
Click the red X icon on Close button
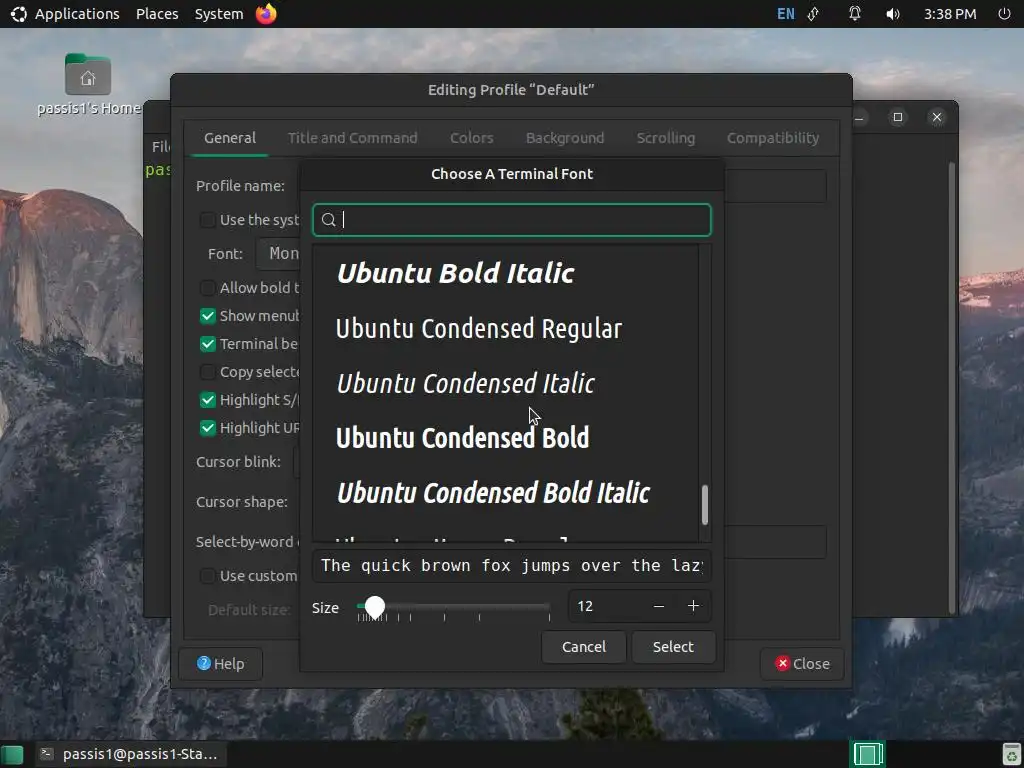coord(782,664)
